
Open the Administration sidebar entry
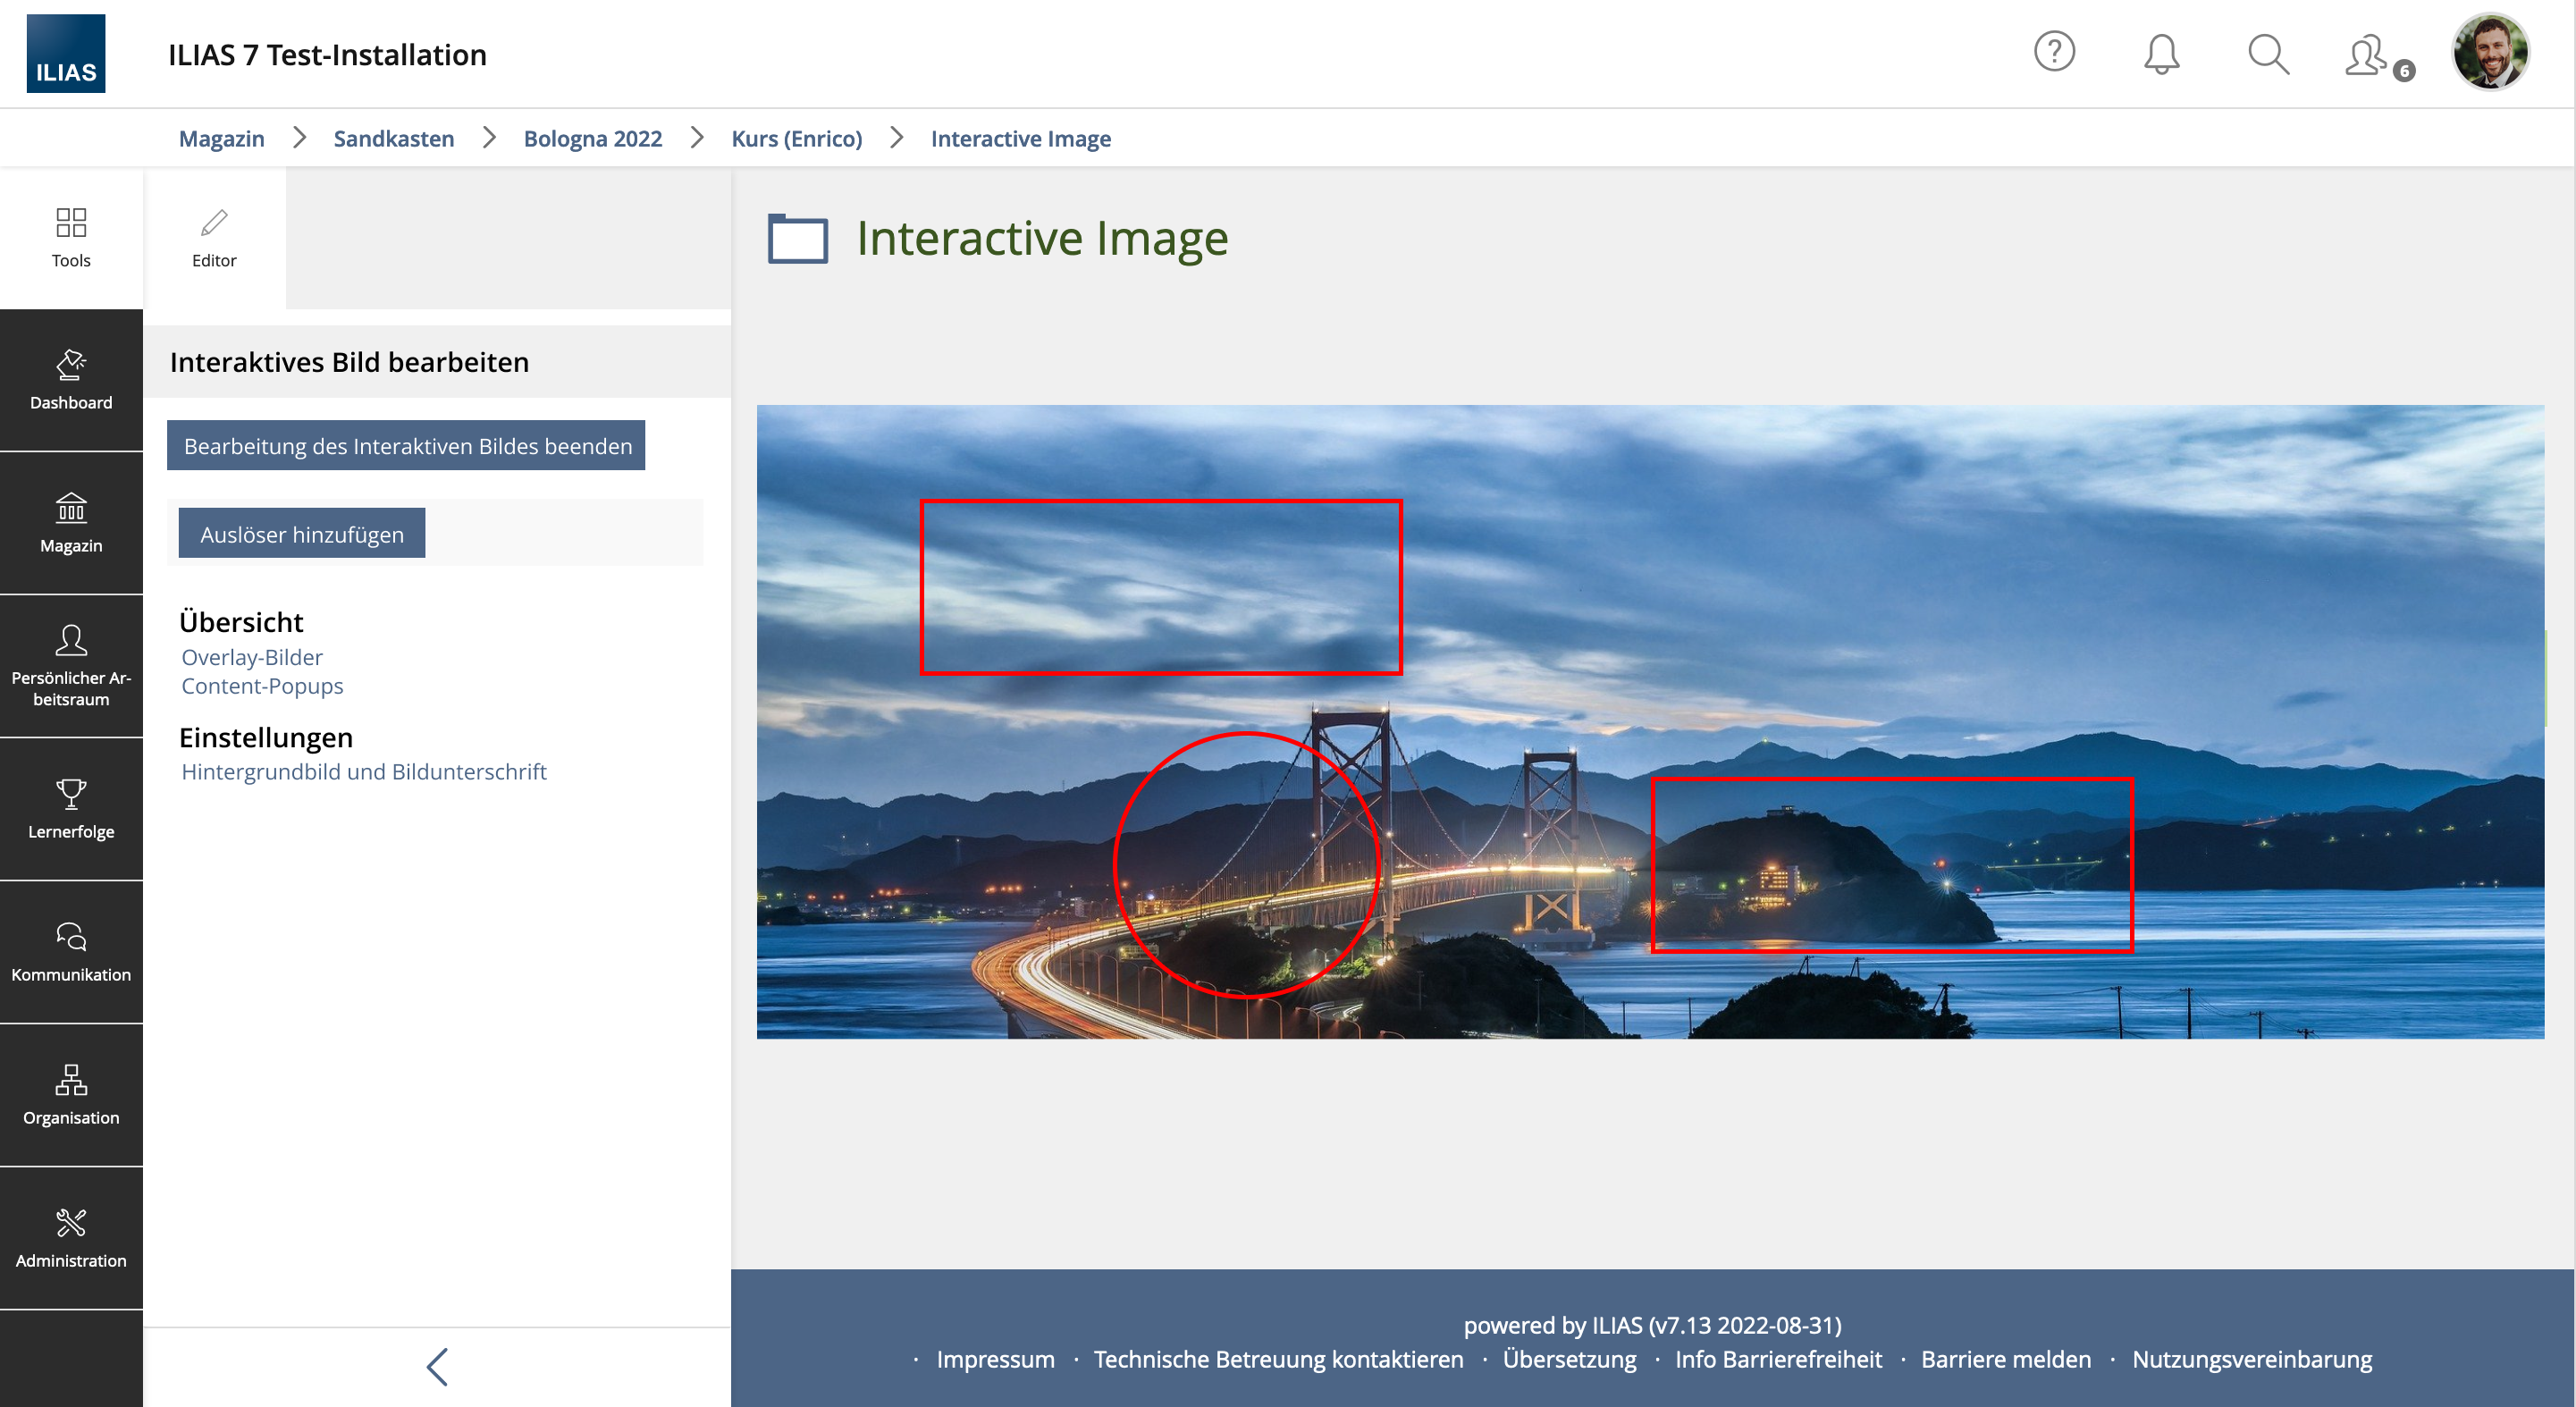click(71, 1238)
